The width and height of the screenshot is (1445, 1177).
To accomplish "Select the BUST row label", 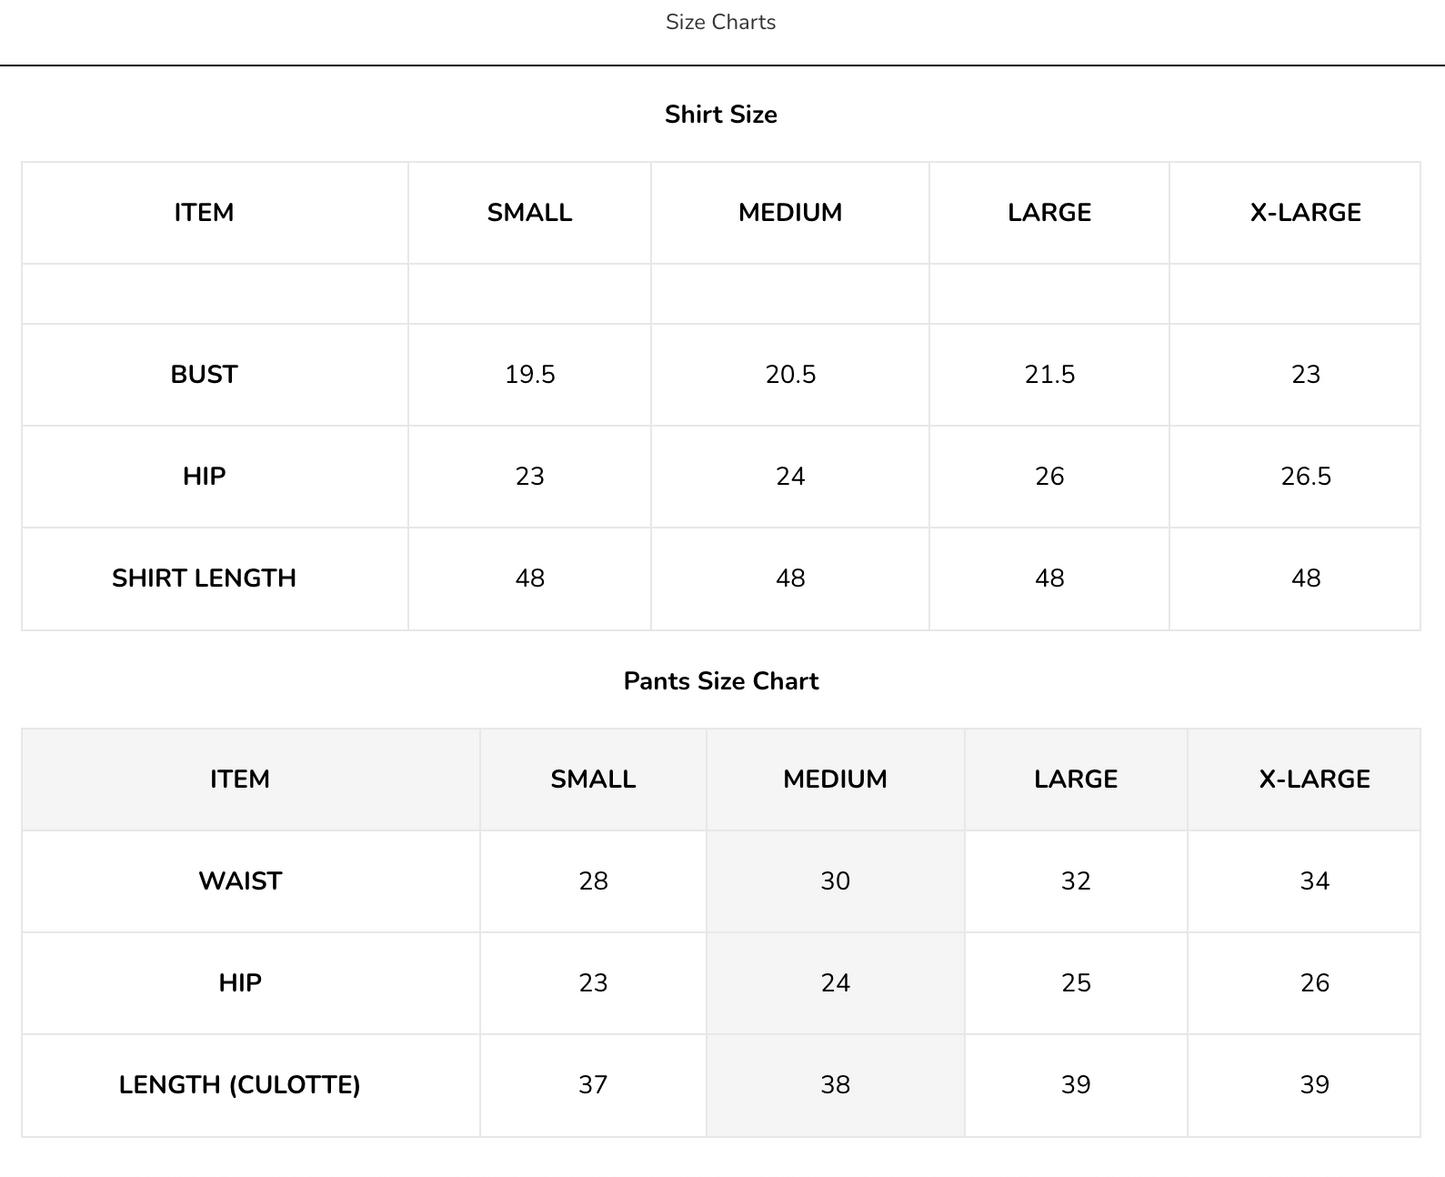I will (x=204, y=374).
